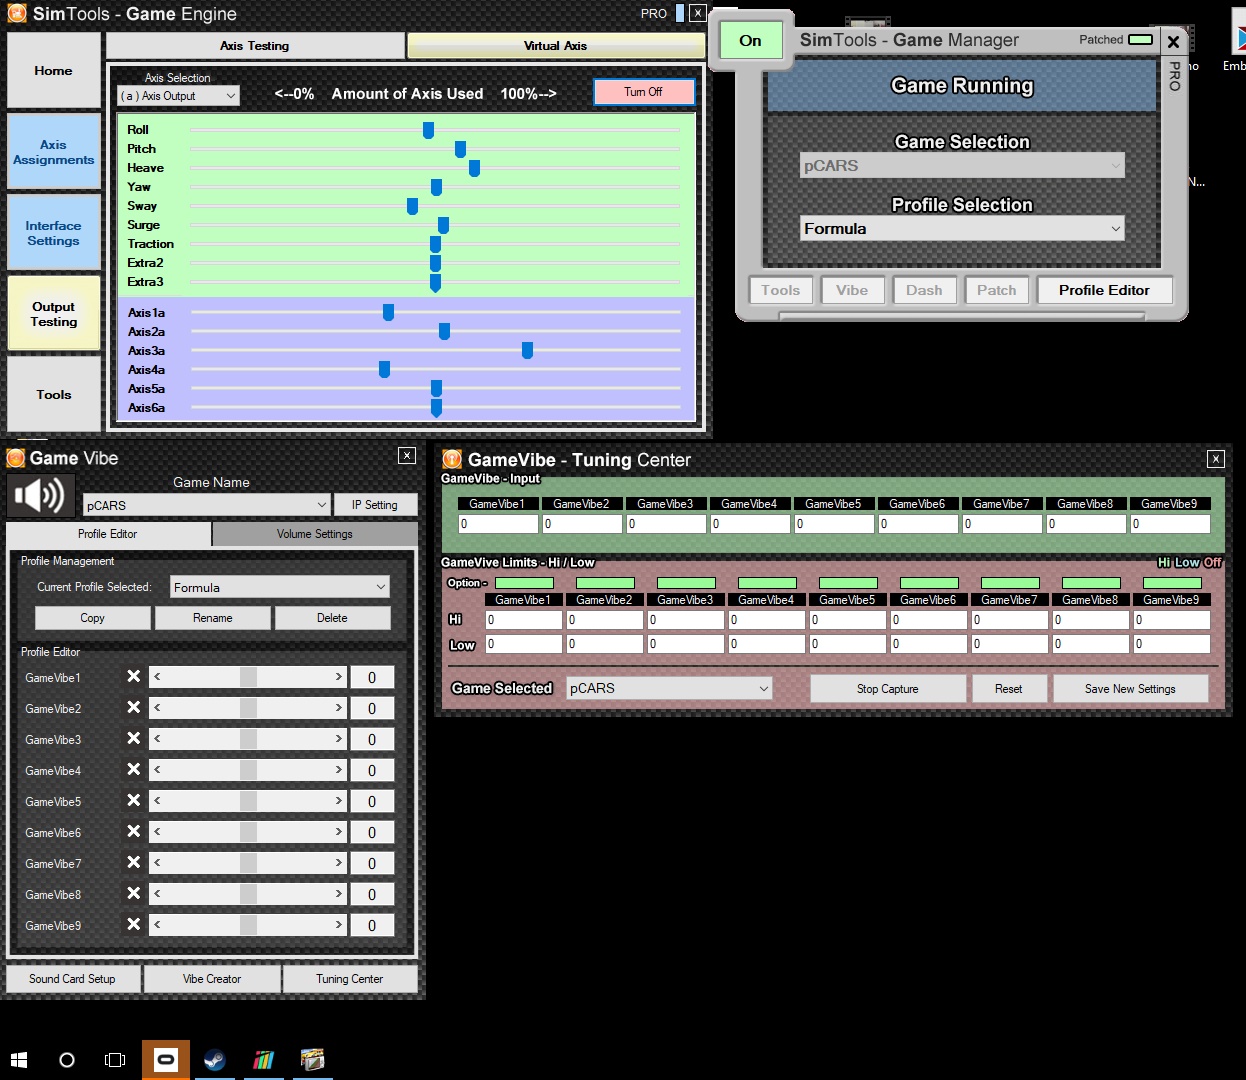Toggle the Option box above GameVibe9 limits
Image resolution: width=1246 pixels, height=1080 pixels.
[1173, 583]
